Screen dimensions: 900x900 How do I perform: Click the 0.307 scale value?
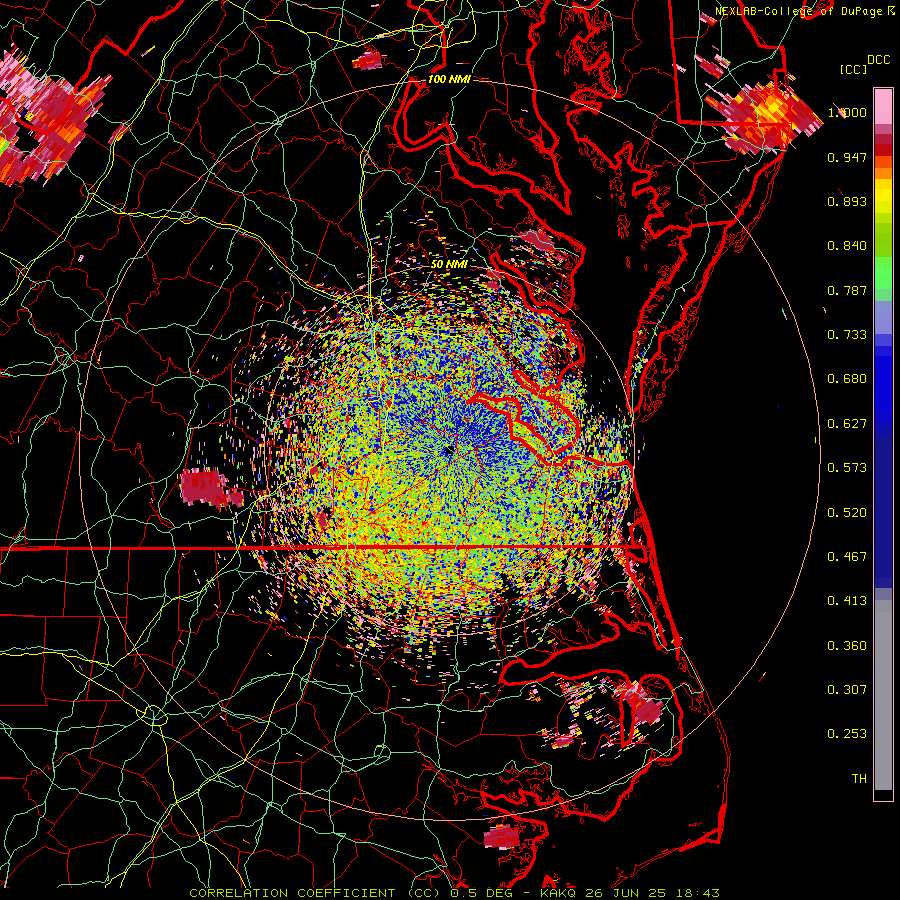(x=847, y=690)
